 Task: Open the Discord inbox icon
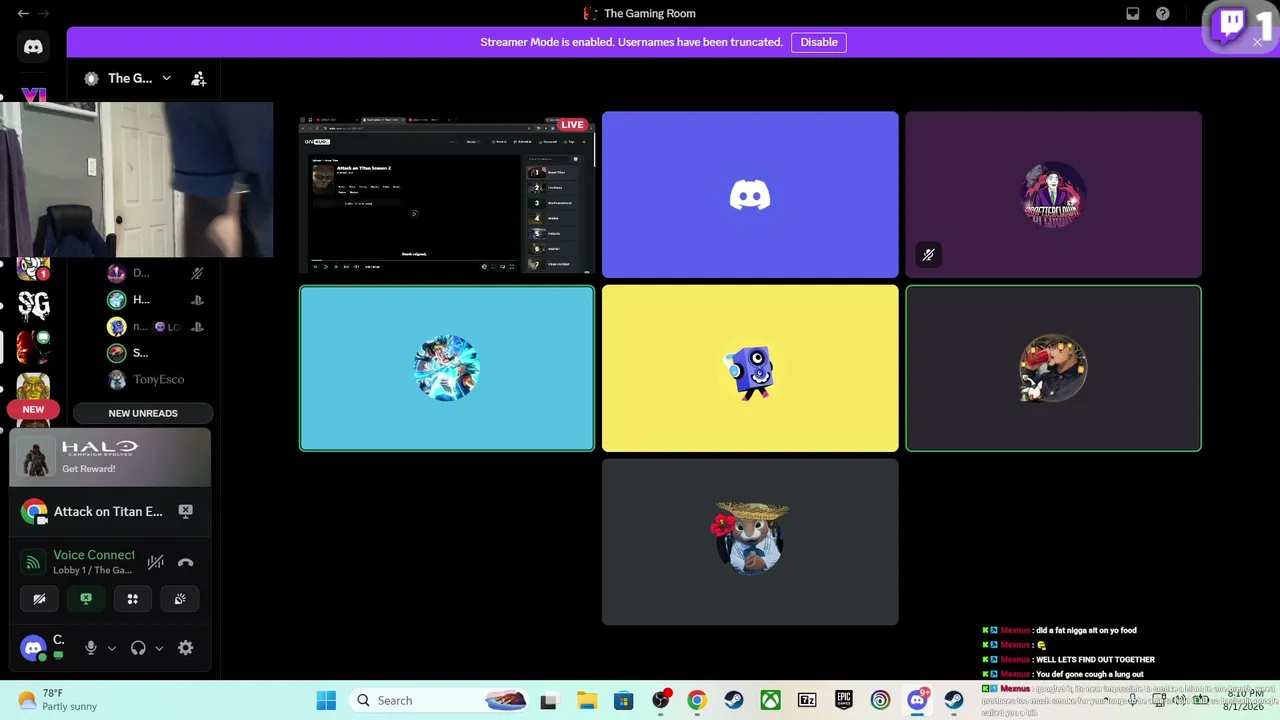point(1133,14)
